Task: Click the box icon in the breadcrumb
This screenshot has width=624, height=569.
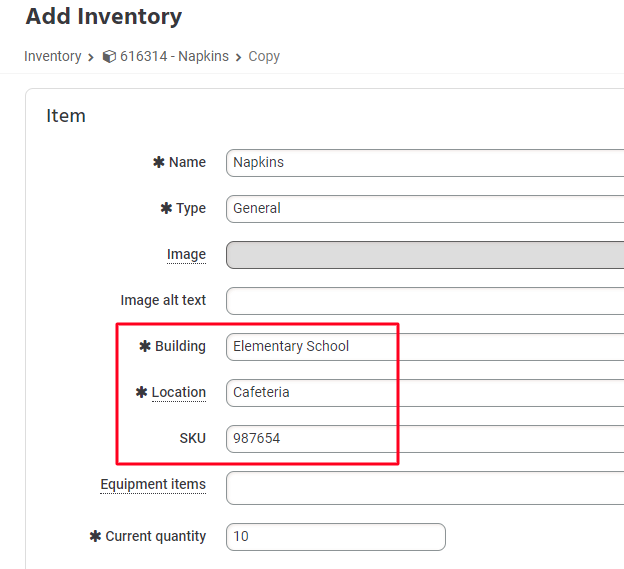Action: pyautogui.click(x=109, y=57)
